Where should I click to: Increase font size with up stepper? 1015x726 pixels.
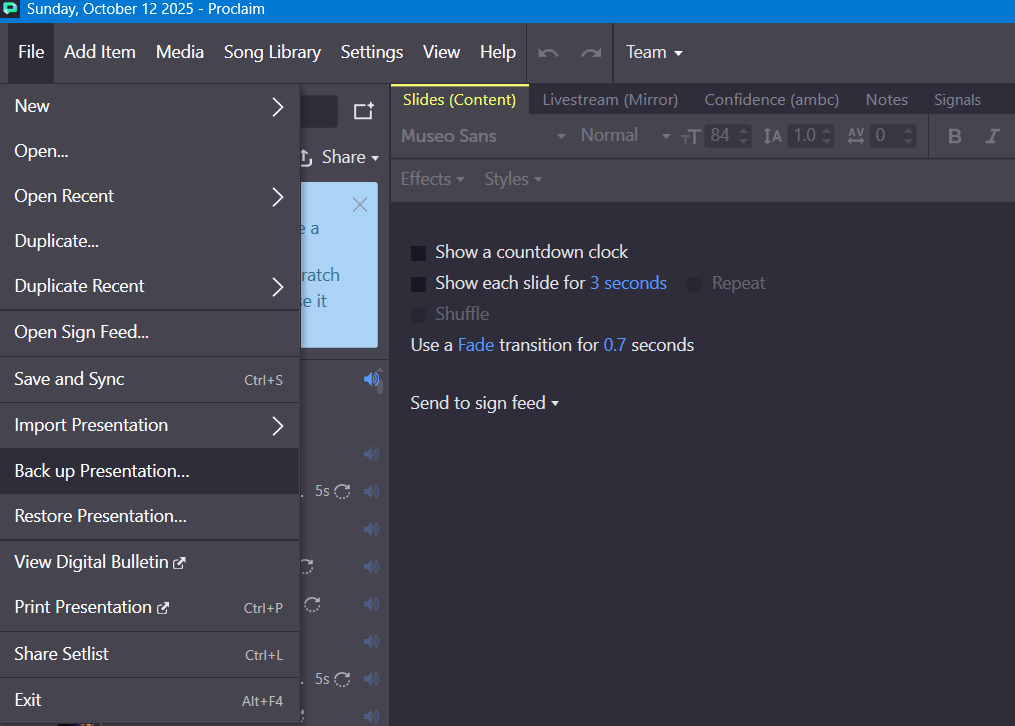coord(744,131)
